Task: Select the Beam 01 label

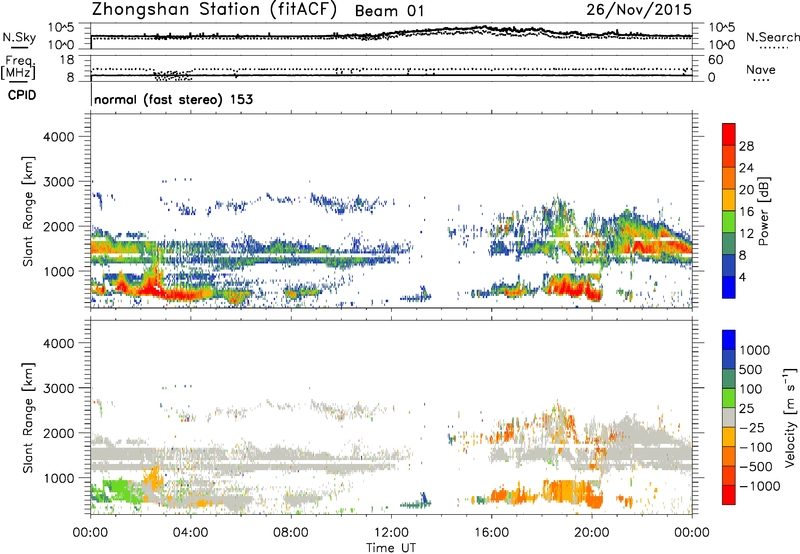Action: click(x=389, y=11)
